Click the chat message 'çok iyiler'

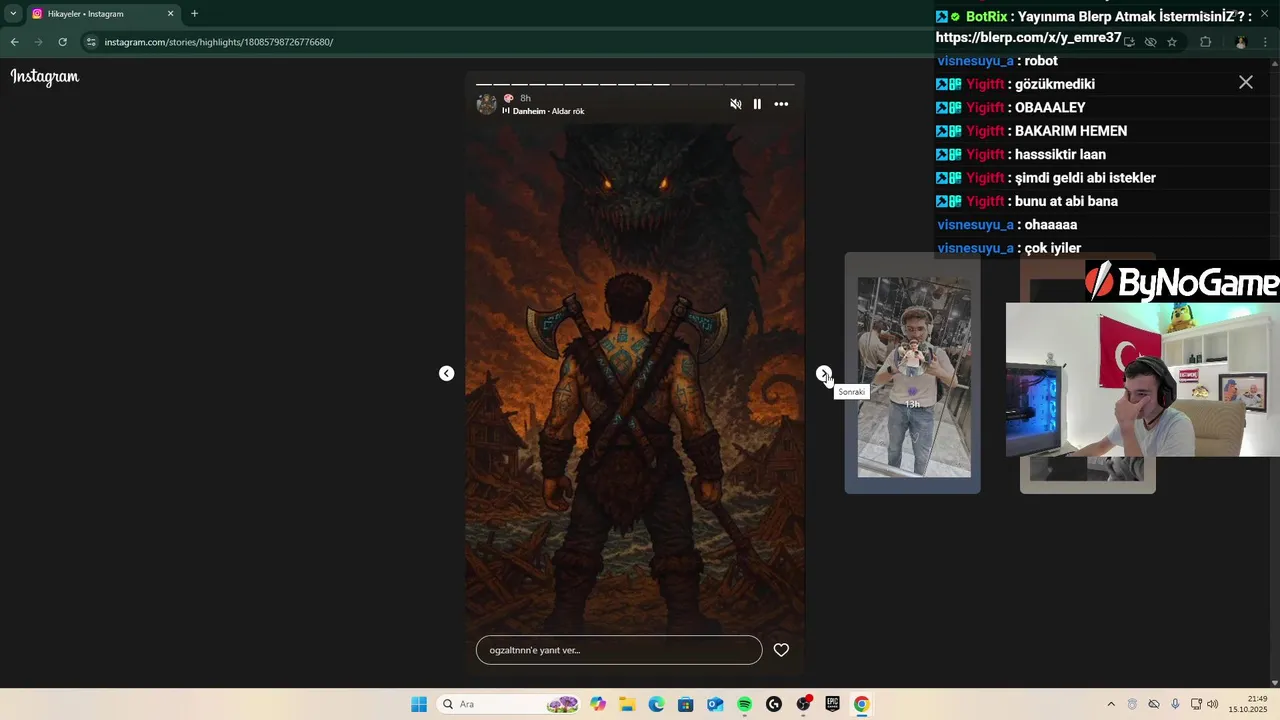[1053, 248]
